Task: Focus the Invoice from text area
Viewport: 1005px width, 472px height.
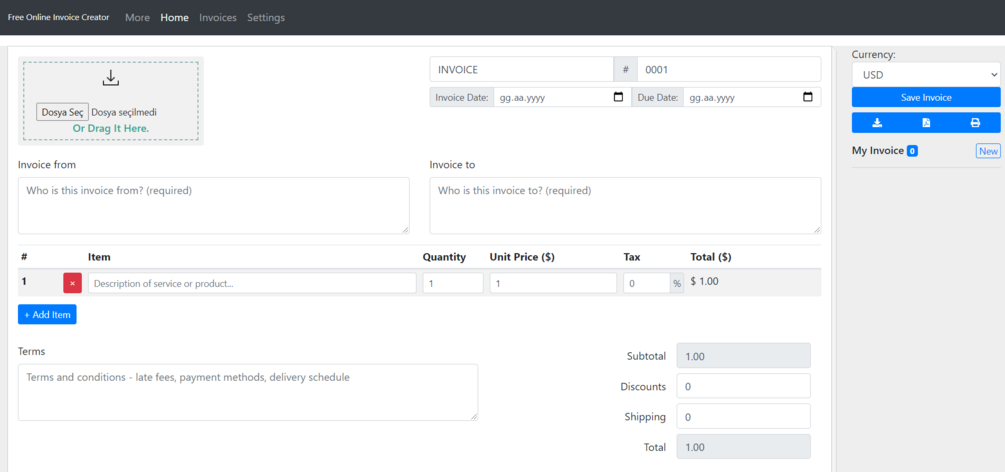Action: (x=214, y=206)
